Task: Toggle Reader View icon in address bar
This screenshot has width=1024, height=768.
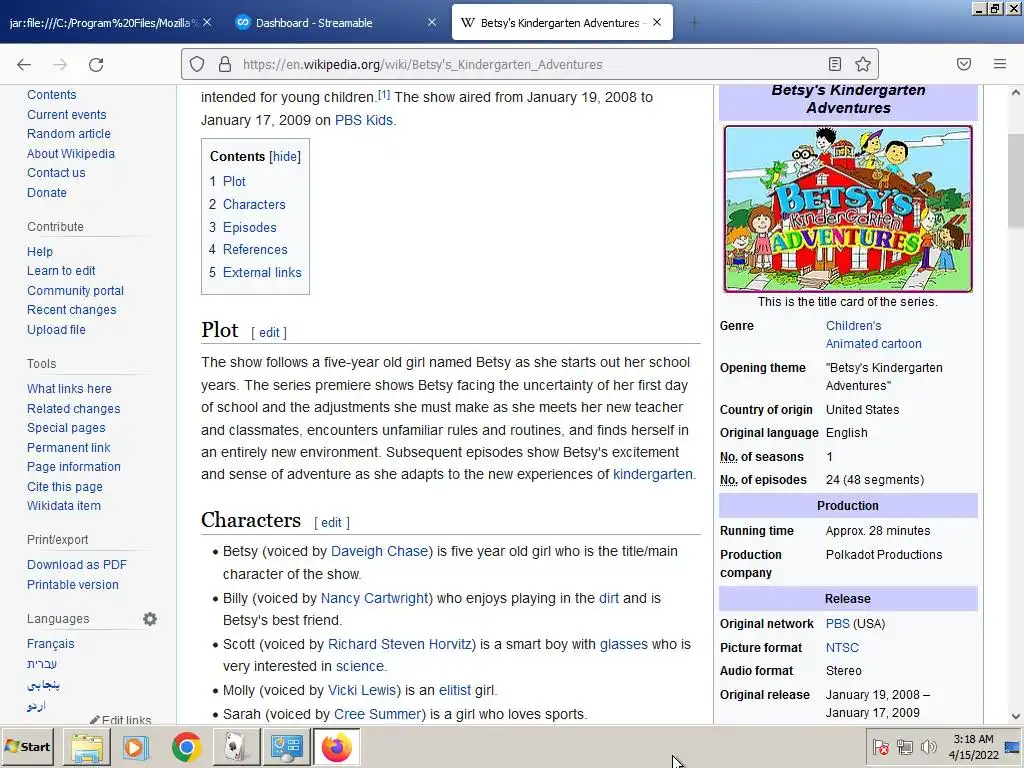Action: (835, 64)
